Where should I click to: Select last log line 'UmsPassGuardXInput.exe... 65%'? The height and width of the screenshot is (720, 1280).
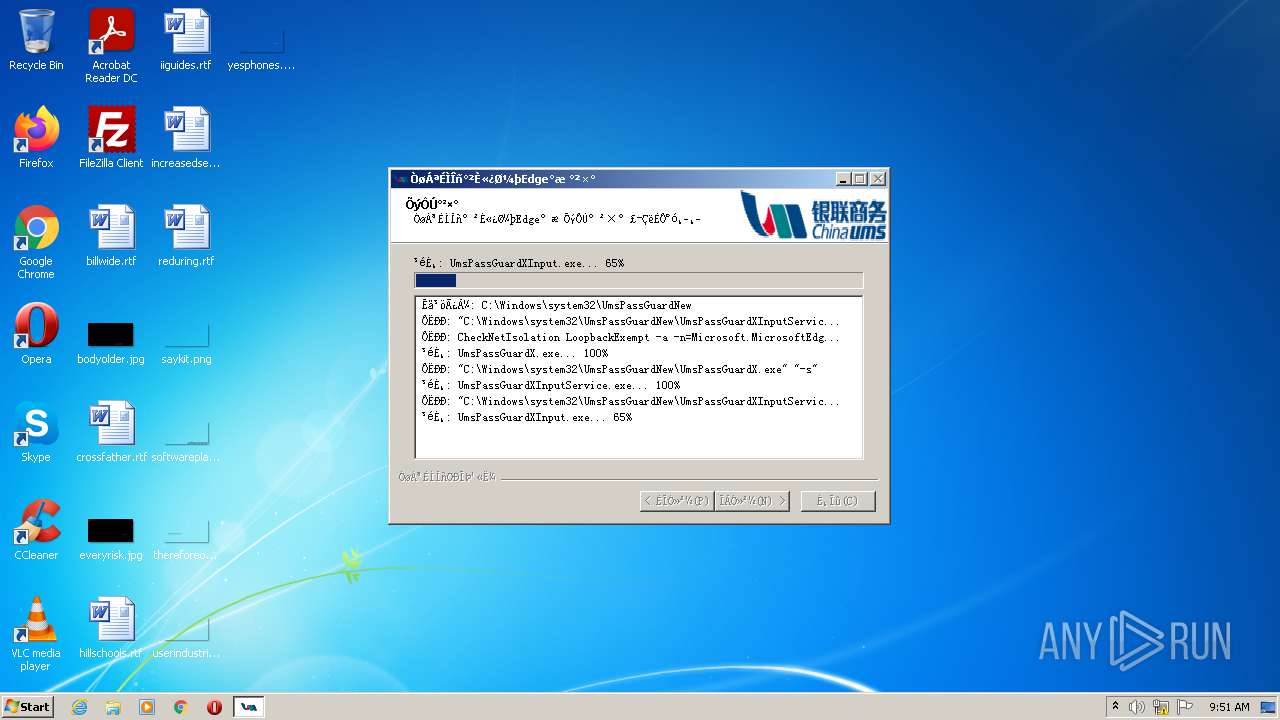coord(527,417)
